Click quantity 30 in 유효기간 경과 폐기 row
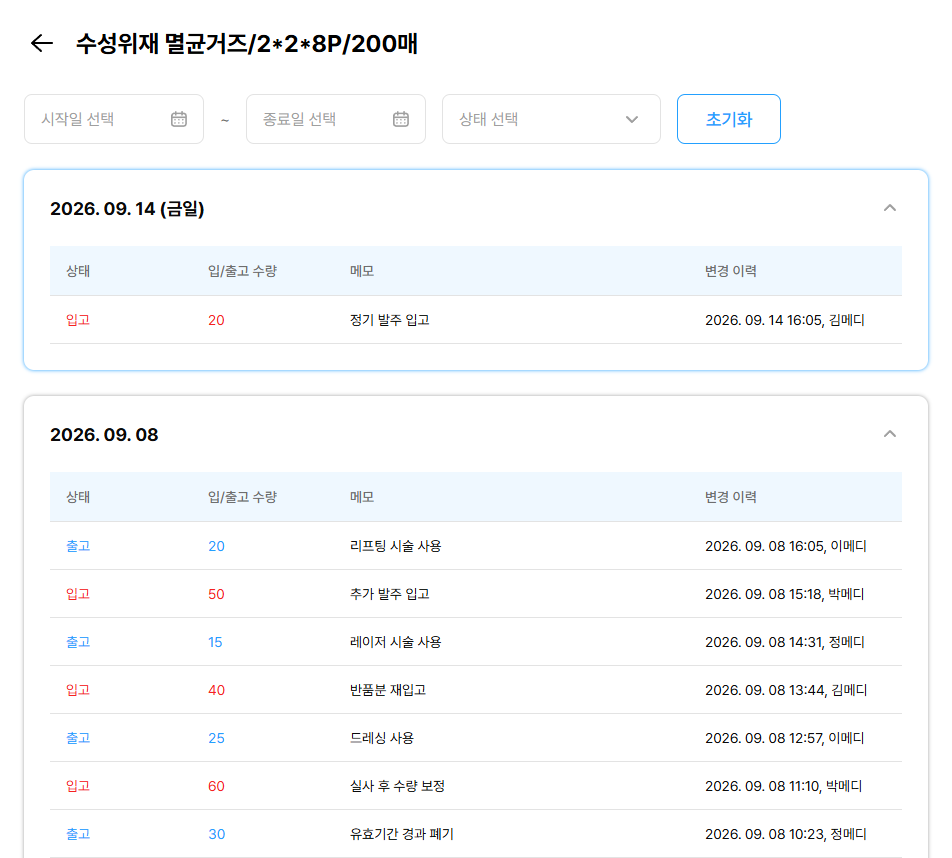Viewport: 952px width, 858px height. click(x=216, y=834)
